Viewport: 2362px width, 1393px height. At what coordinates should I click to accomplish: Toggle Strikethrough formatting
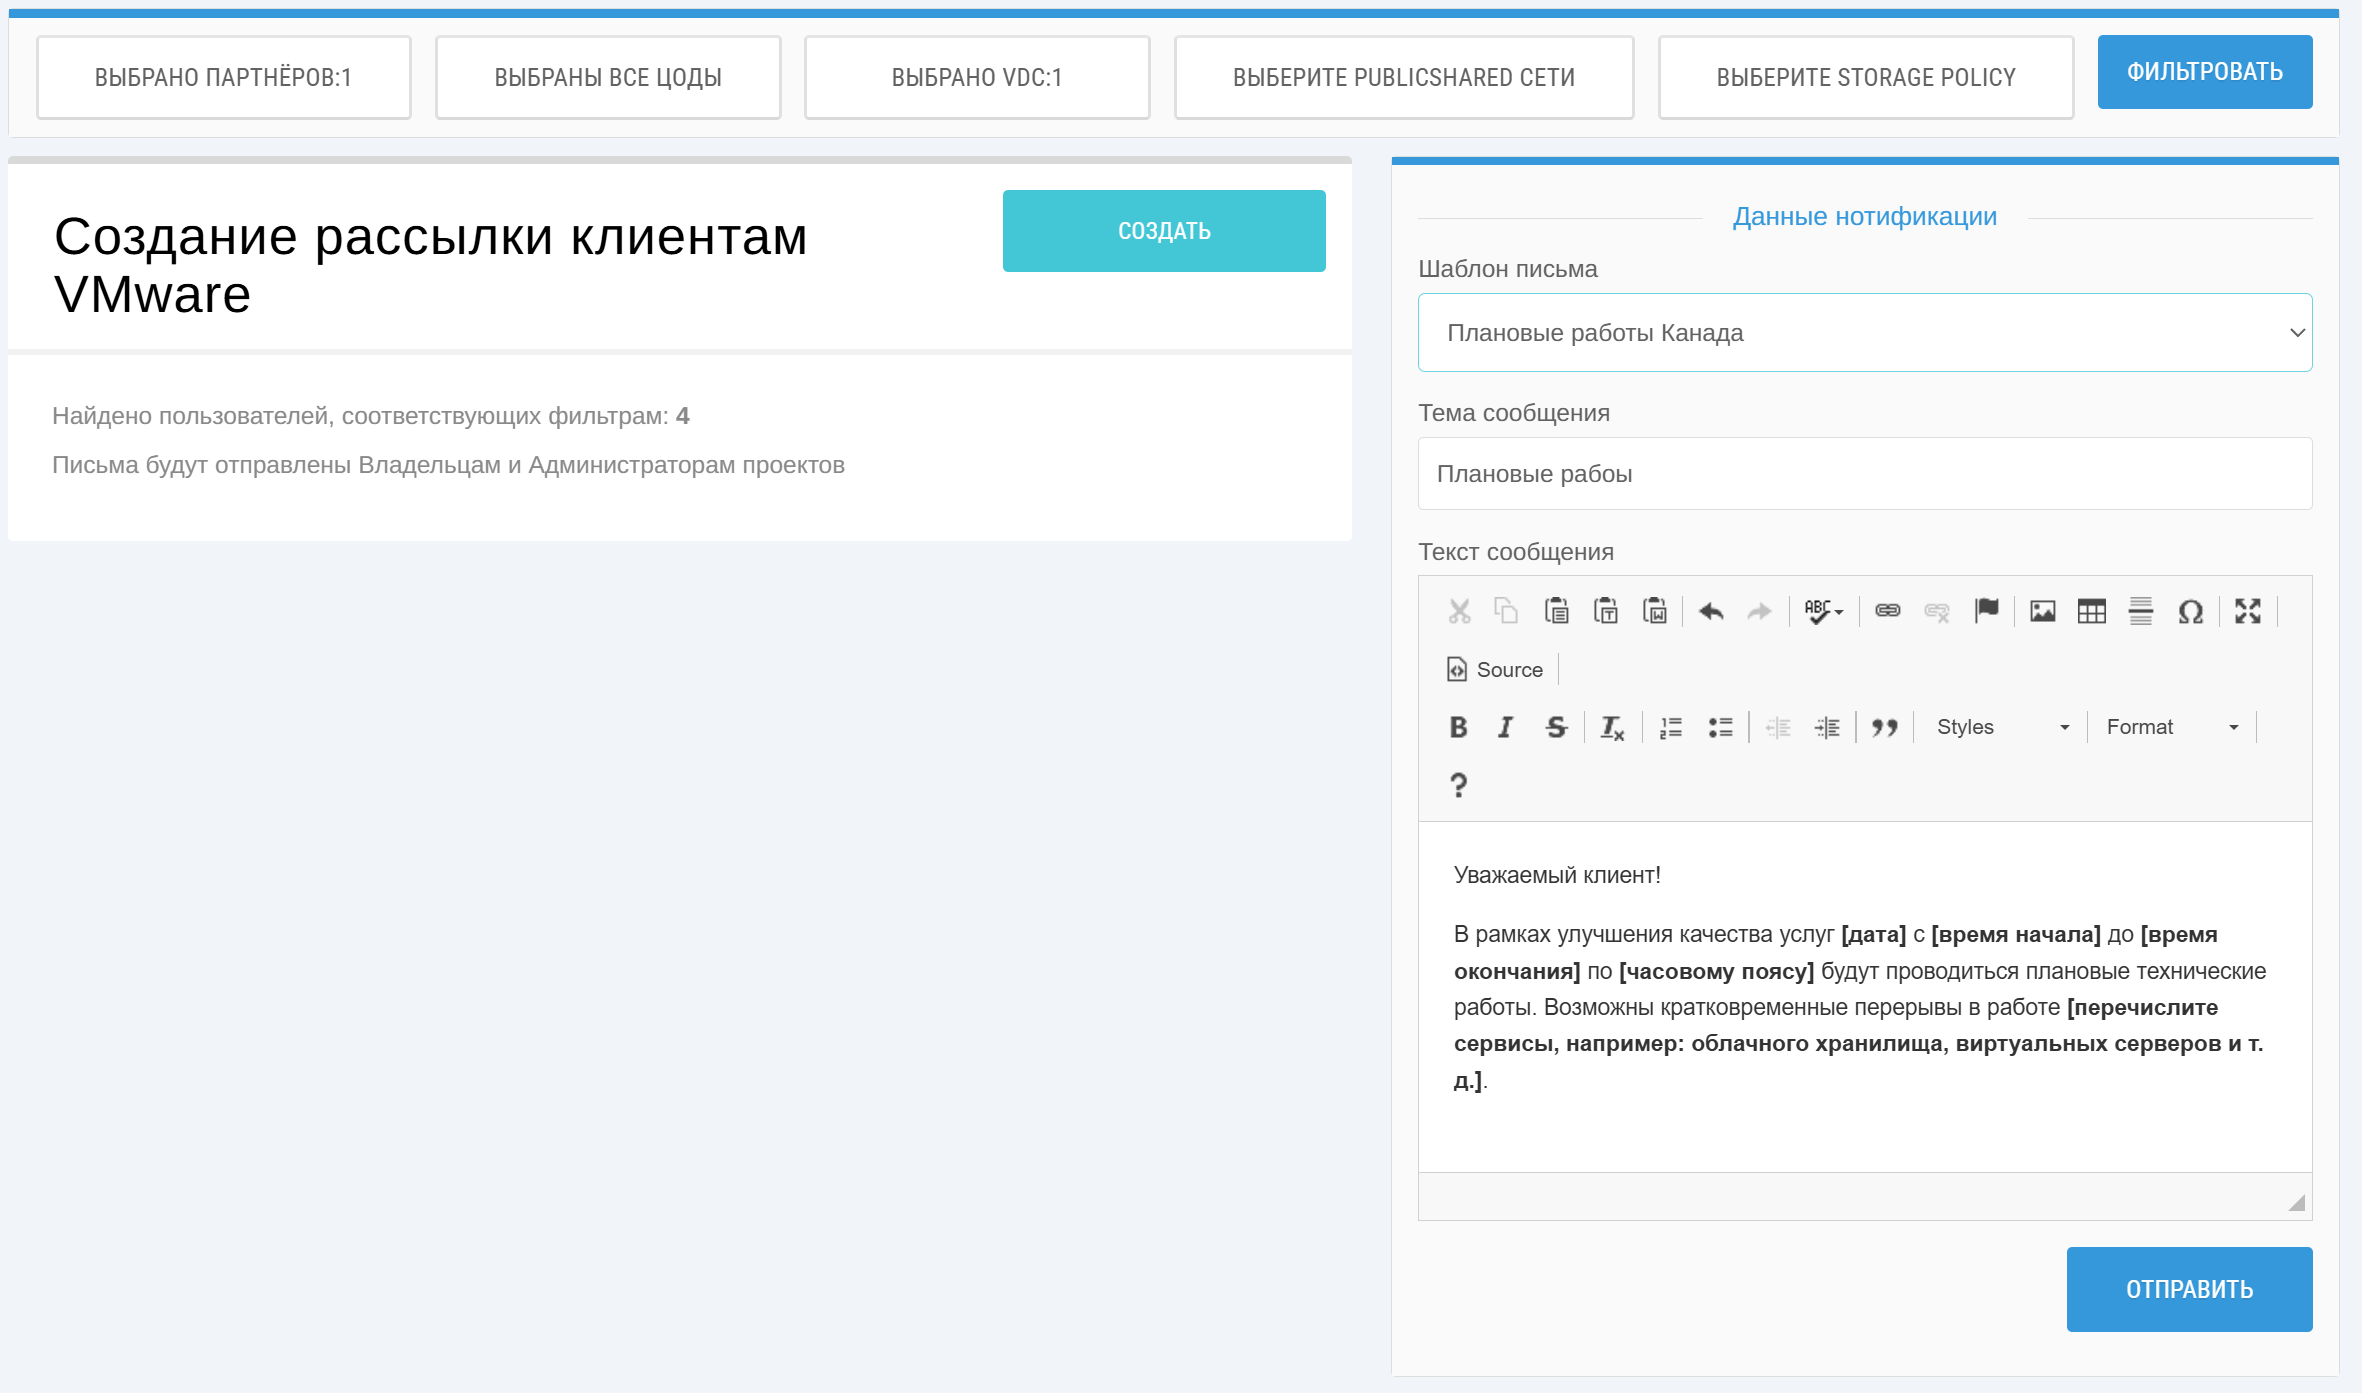pos(1556,727)
